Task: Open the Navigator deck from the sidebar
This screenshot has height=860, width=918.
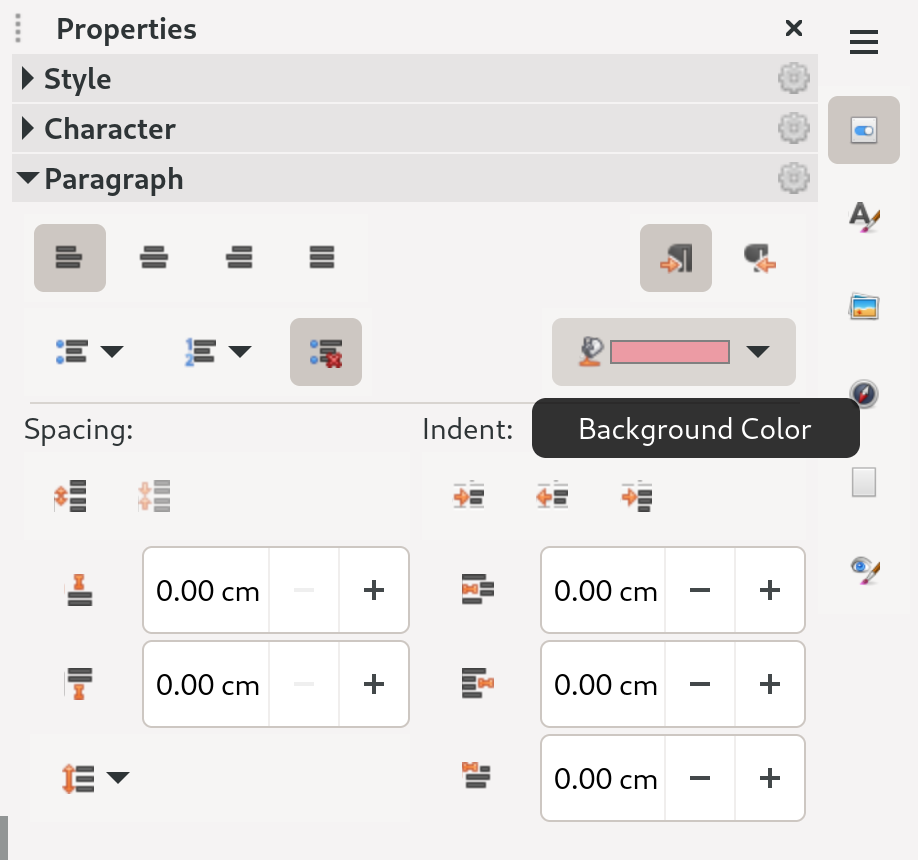Action: tap(863, 394)
